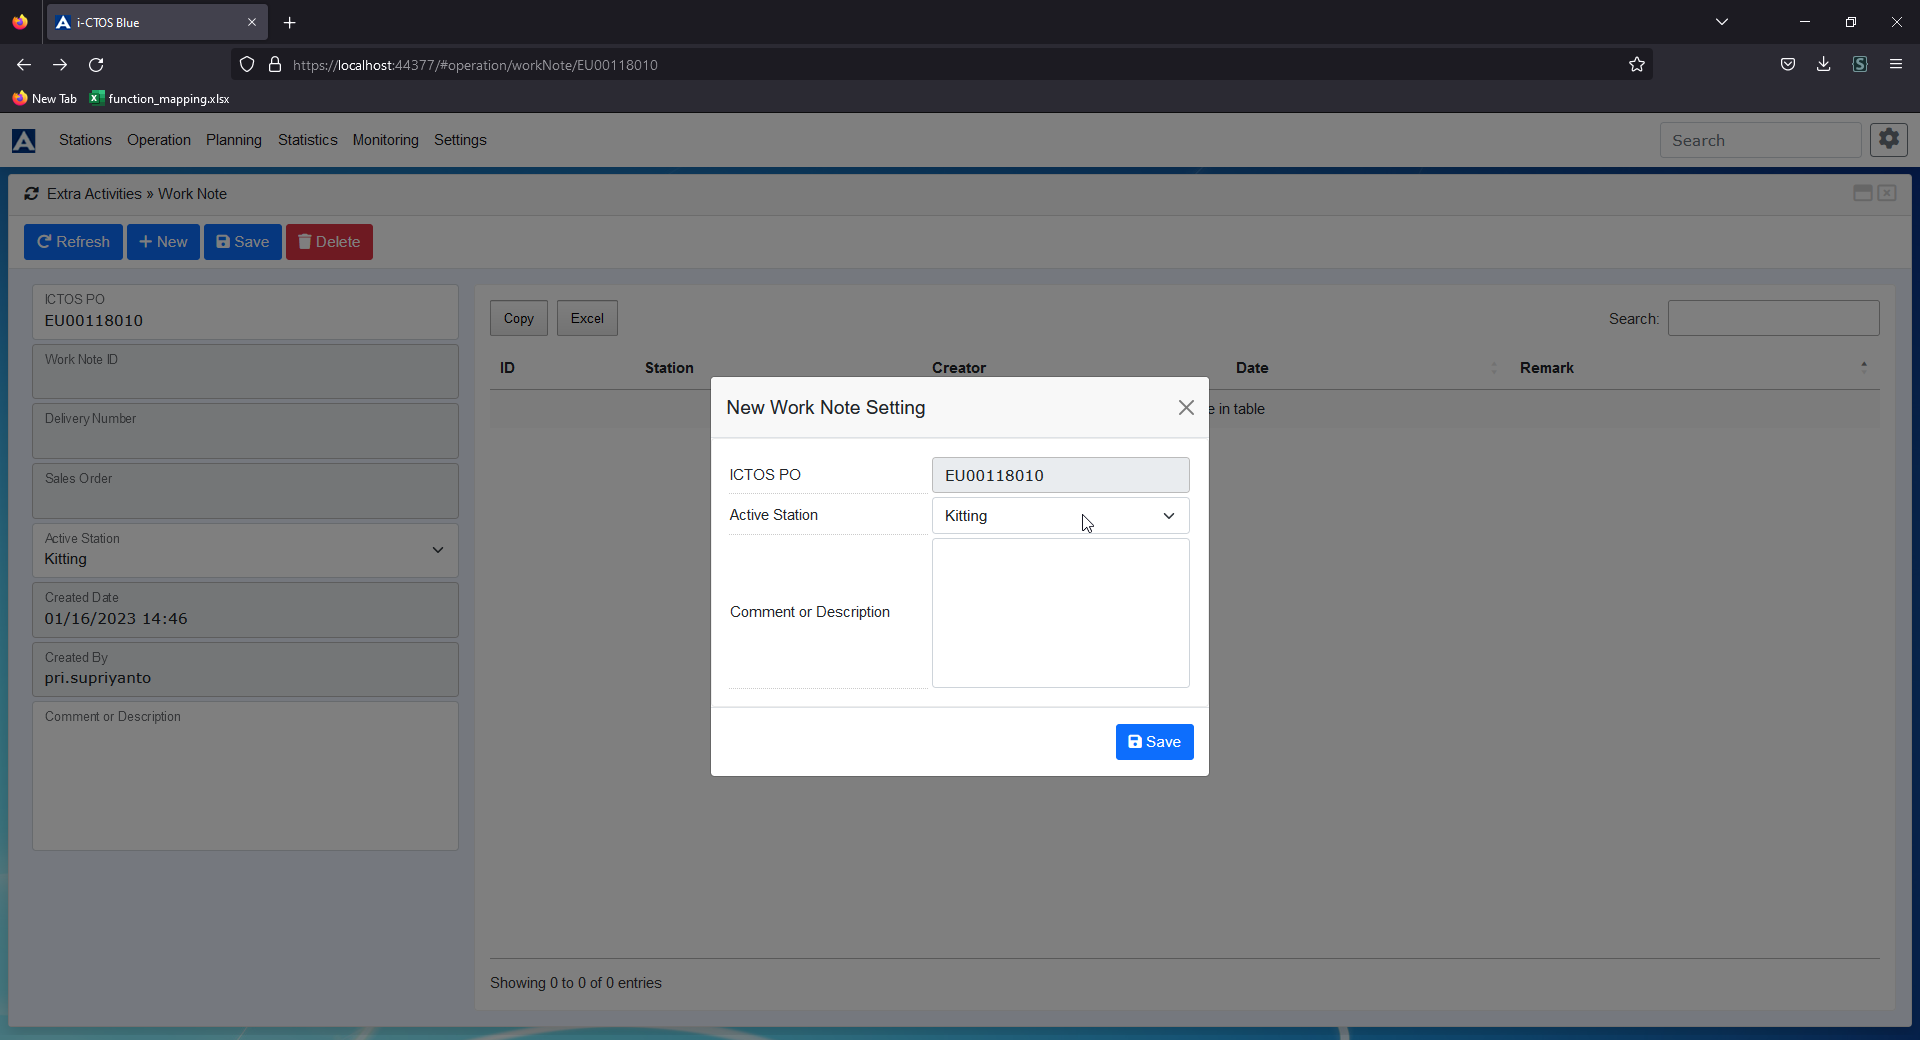Screen dimensions: 1920x1040
Task: Open Firefox application hamburger menu
Action: coord(1896,65)
